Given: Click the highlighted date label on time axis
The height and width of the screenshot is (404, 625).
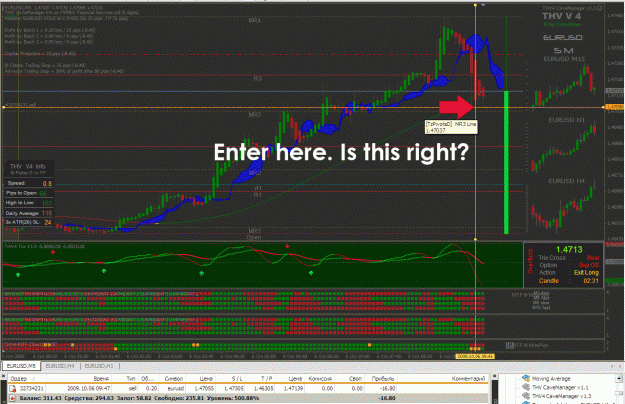Looking at the screenshot, I should pyautogui.click(x=475, y=356).
